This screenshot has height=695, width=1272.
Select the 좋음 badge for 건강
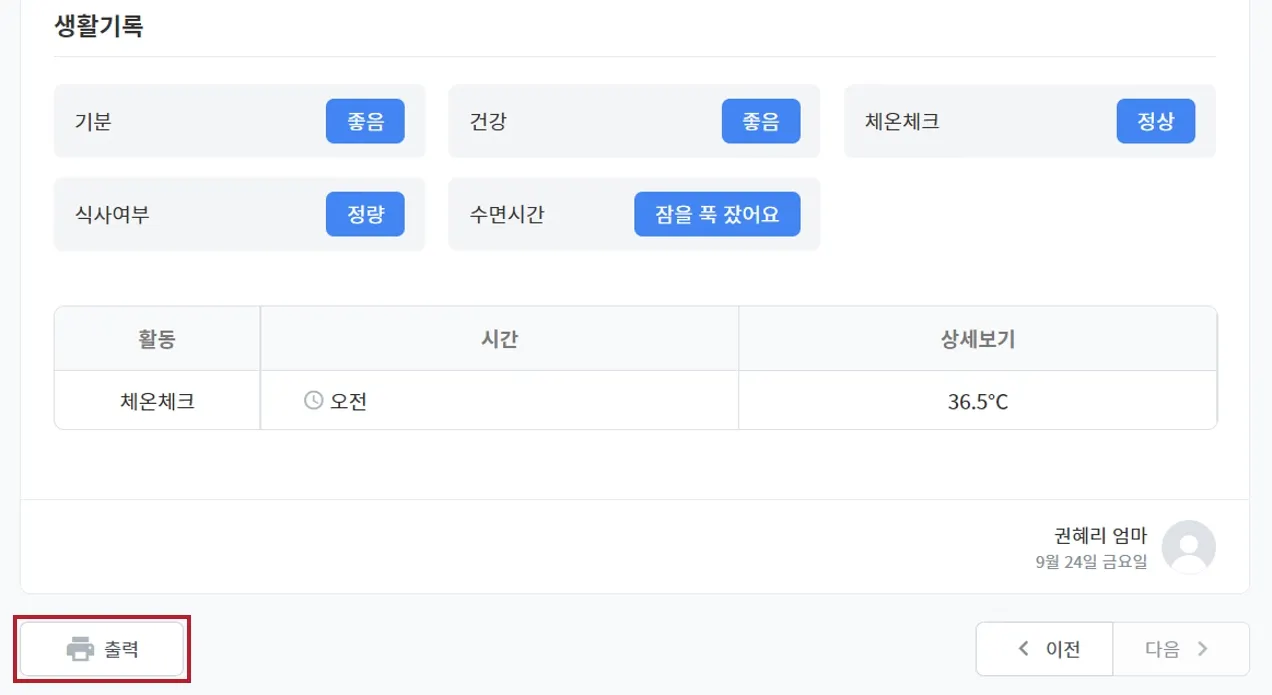(x=760, y=122)
